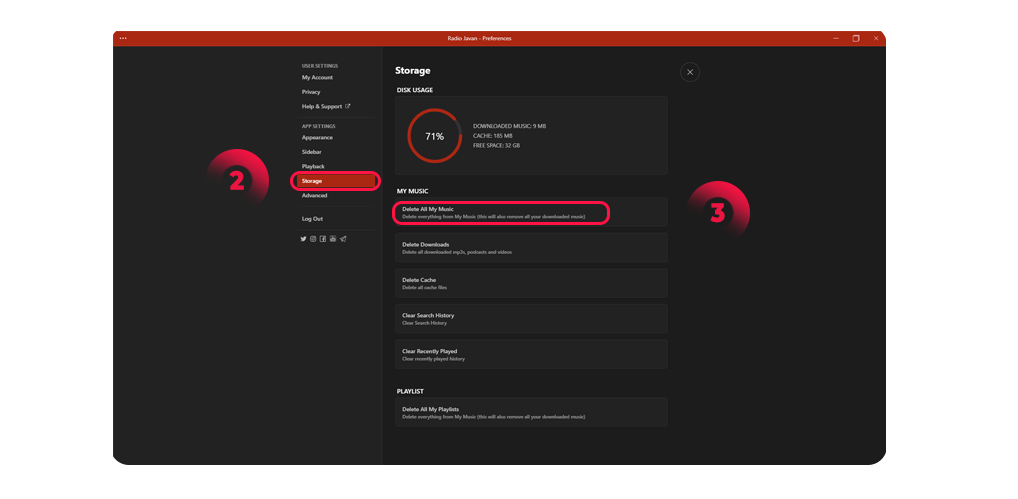Viewport: 1018px width, 499px height.
Task: Close the Radio Javan window
Action: (876, 38)
